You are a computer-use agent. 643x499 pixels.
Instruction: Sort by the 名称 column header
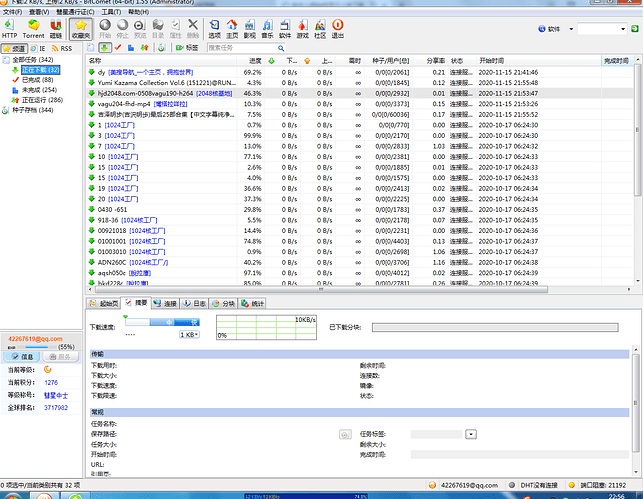coord(162,61)
